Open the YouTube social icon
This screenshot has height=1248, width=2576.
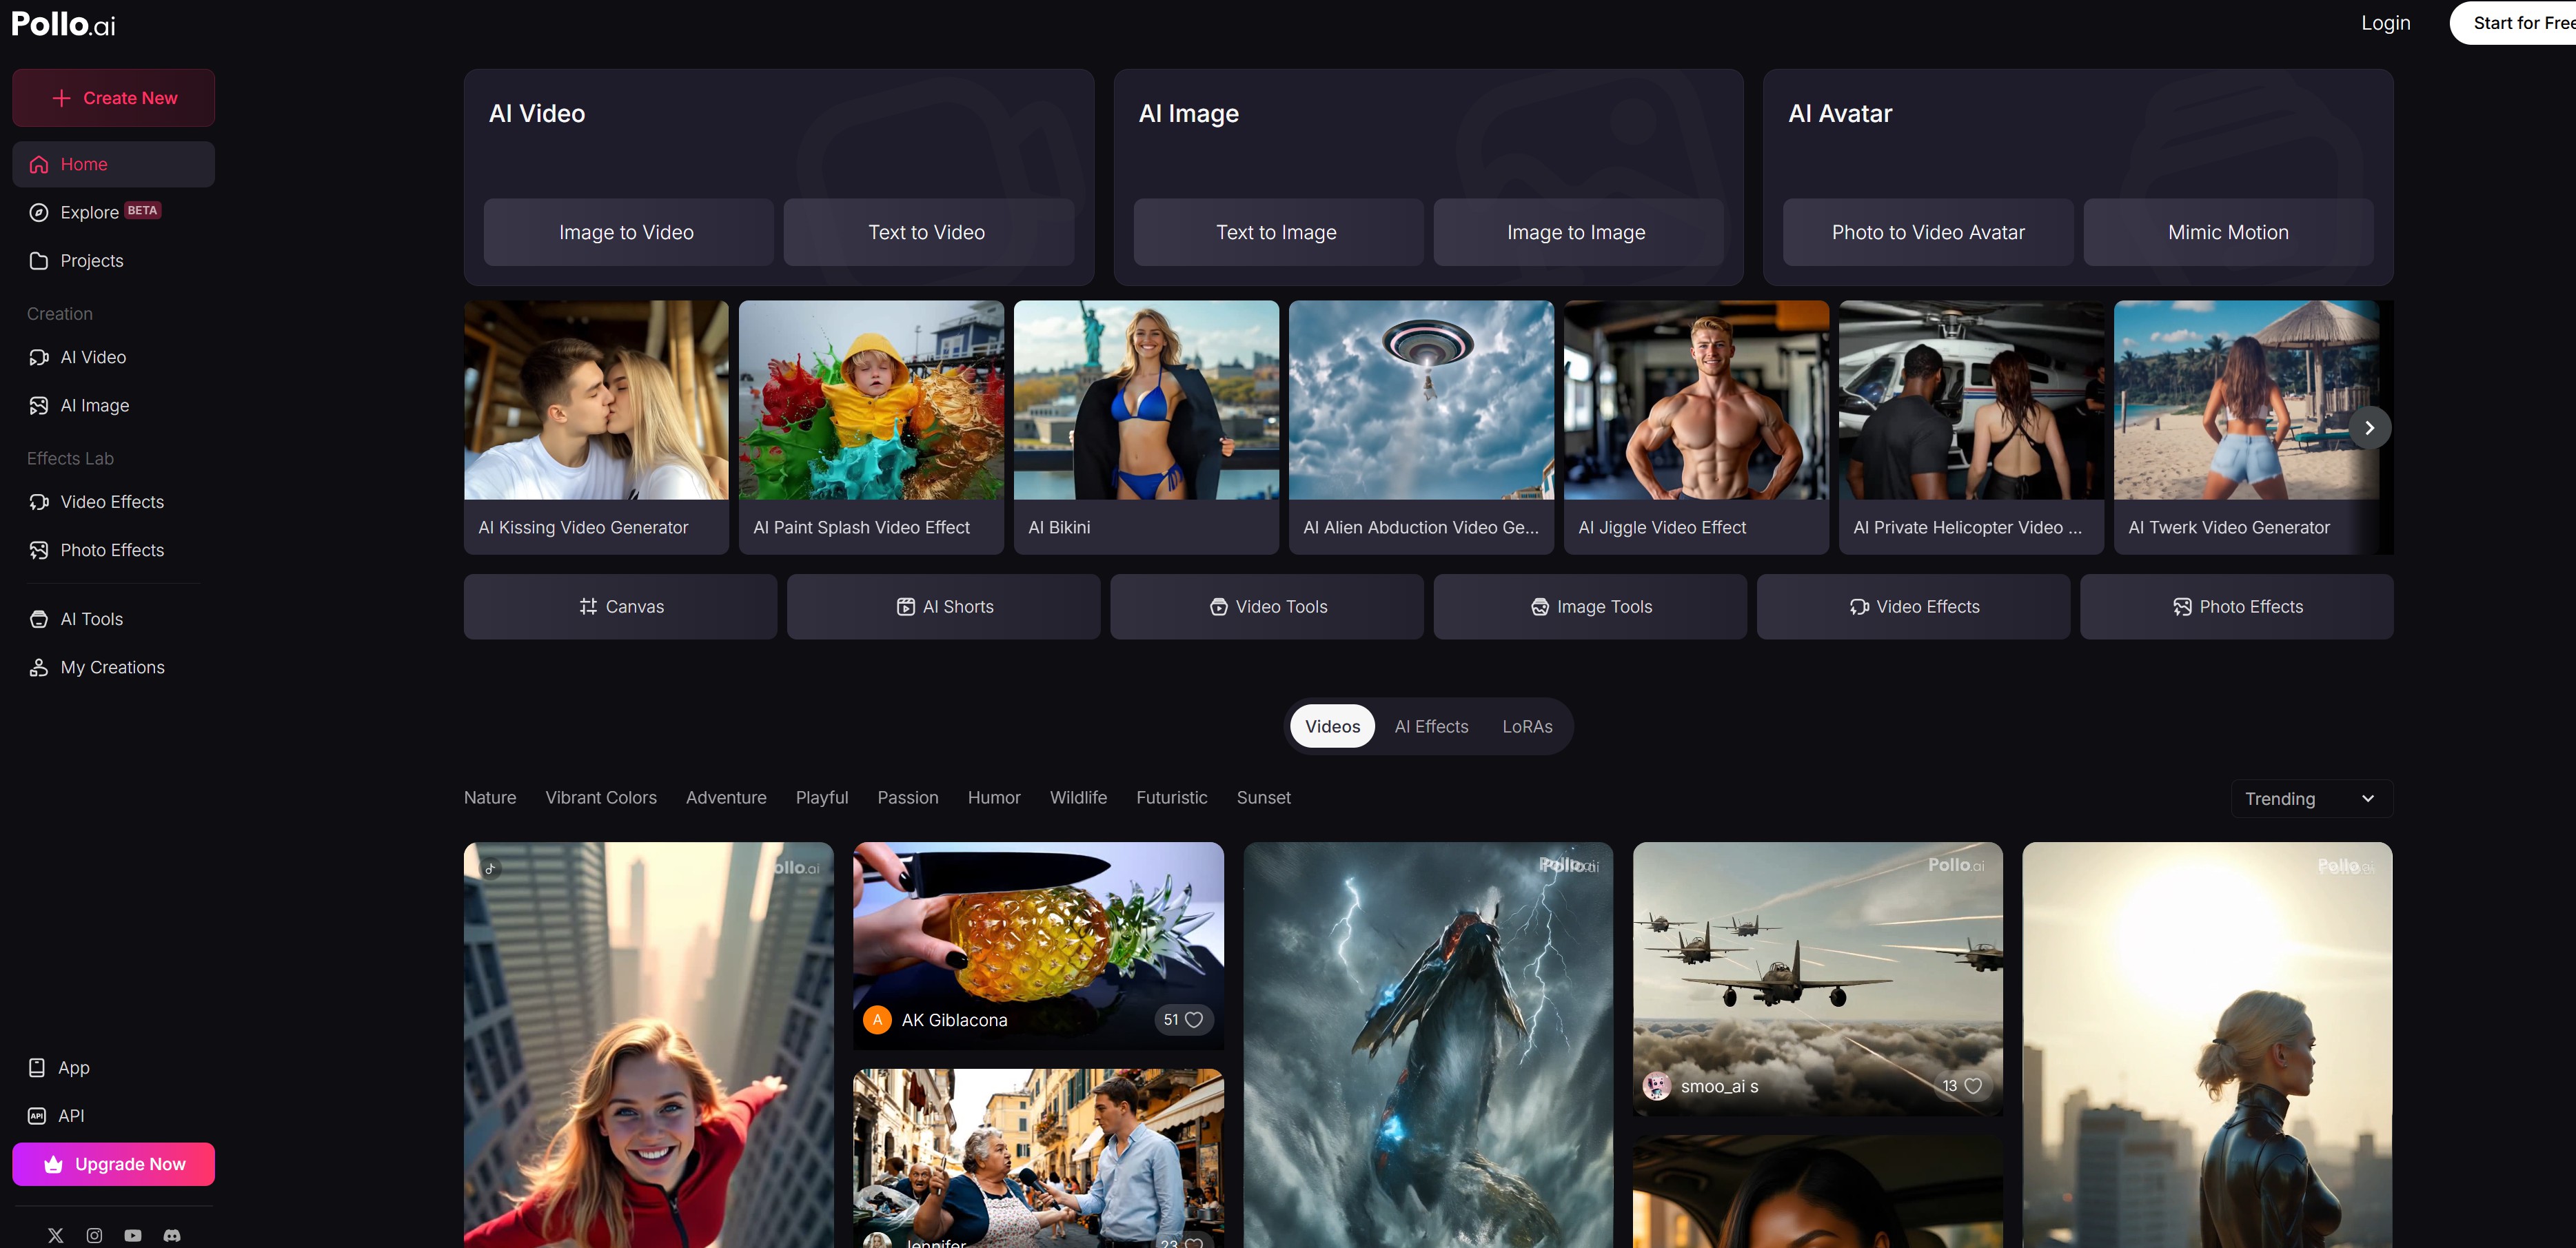(133, 1235)
